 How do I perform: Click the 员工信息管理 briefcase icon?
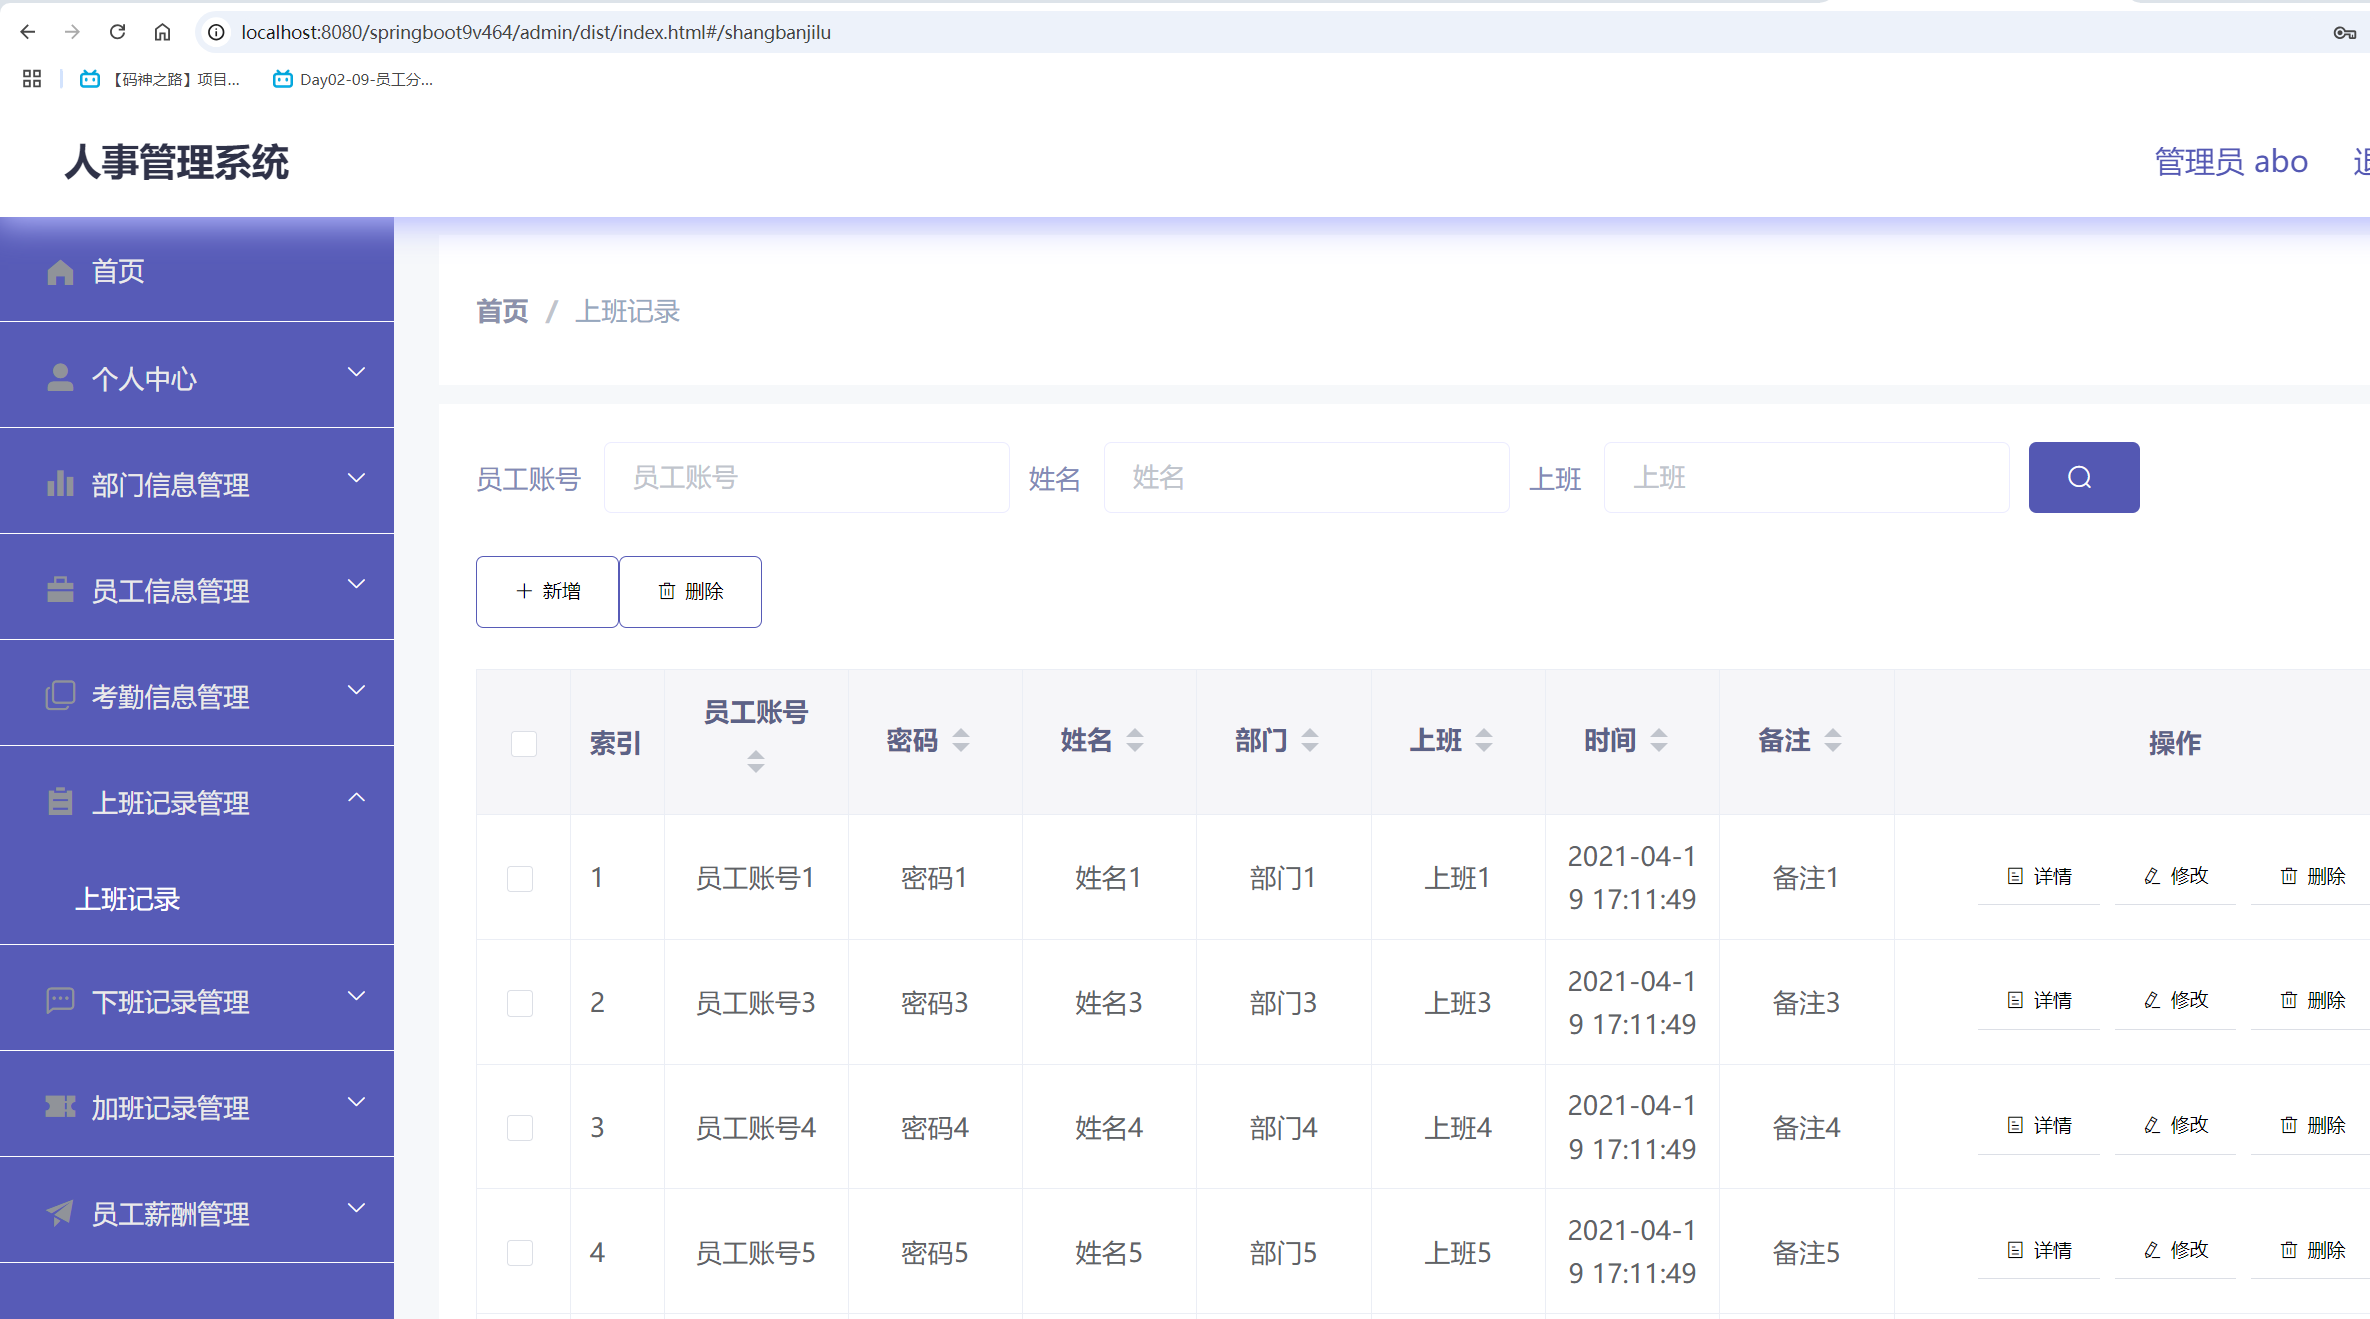(x=59, y=590)
